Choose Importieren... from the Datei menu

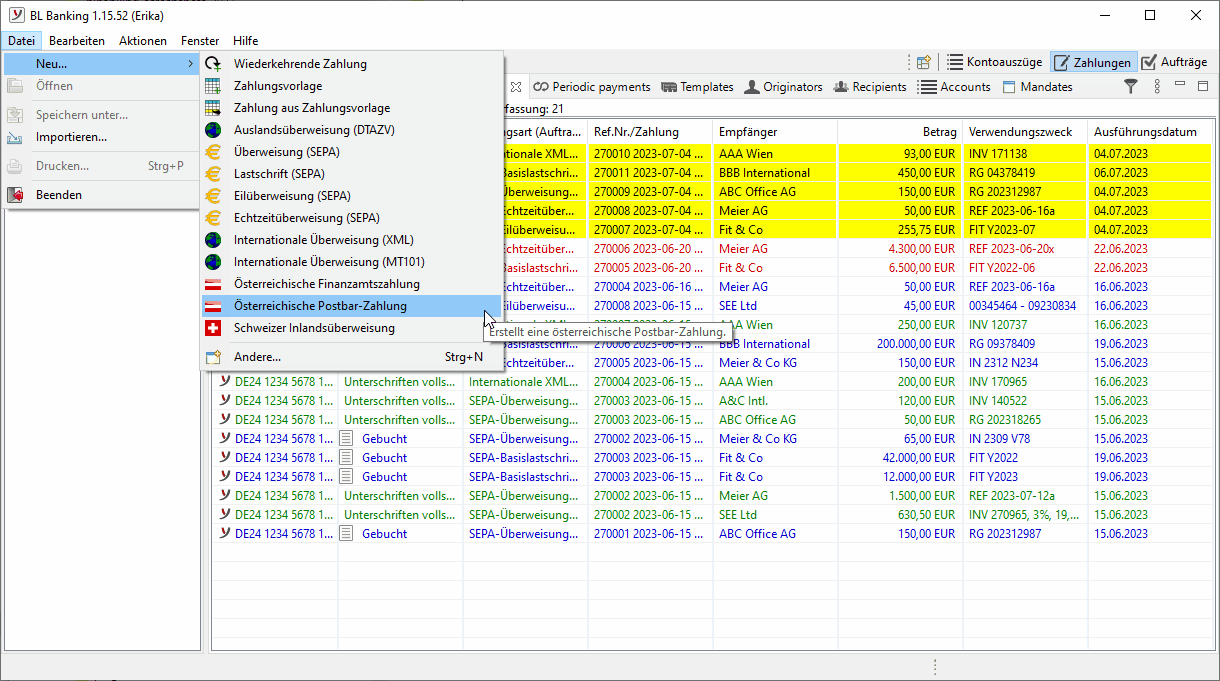tap(71, 137)
